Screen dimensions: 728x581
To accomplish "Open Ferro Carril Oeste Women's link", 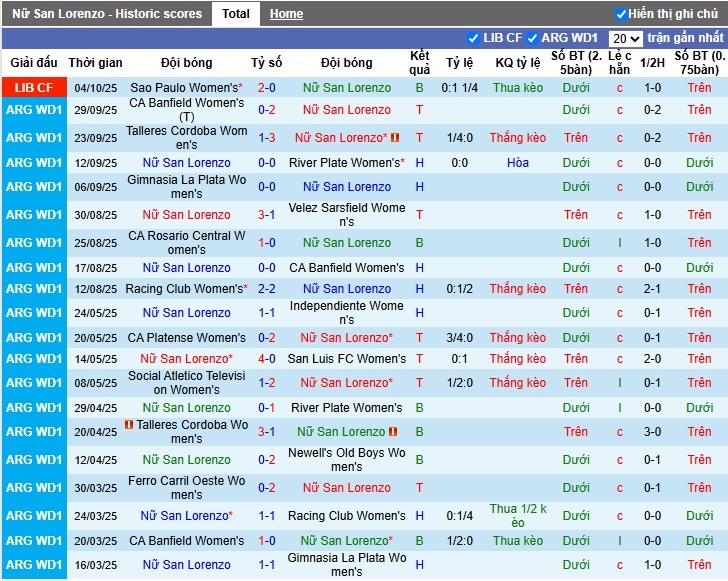I will [x=186, y=488].
